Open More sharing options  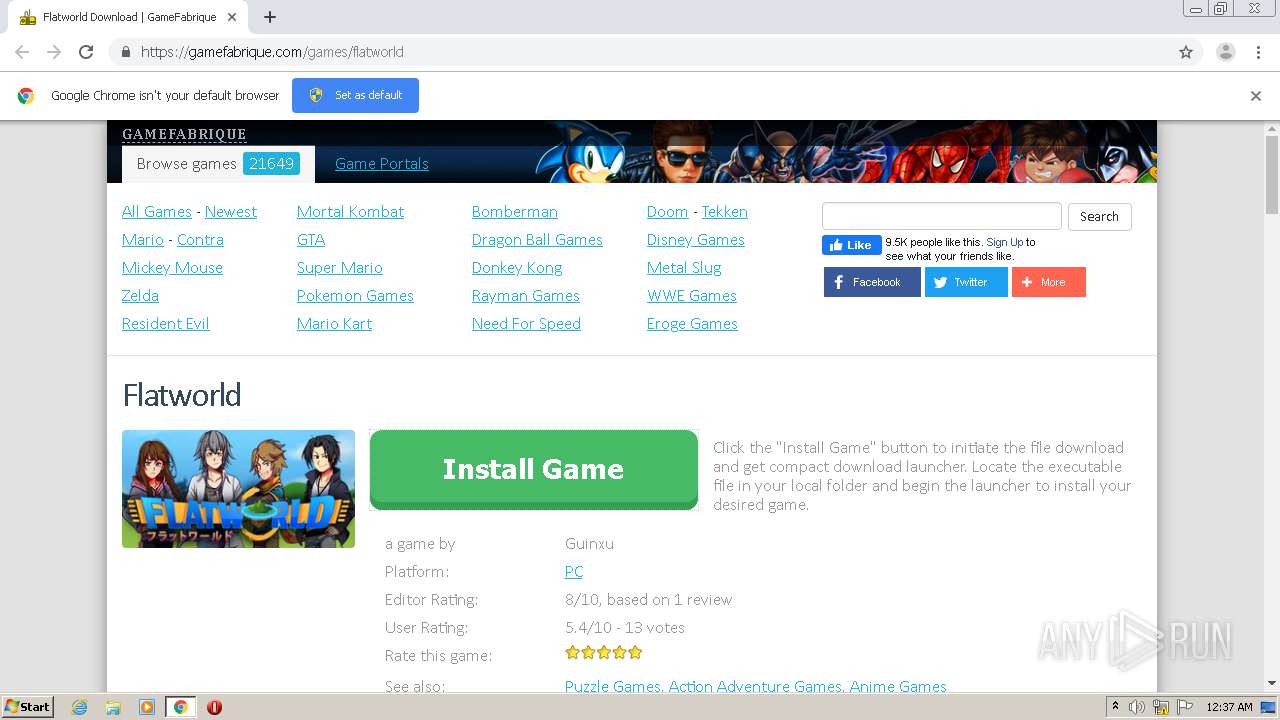coord(1049,282)
